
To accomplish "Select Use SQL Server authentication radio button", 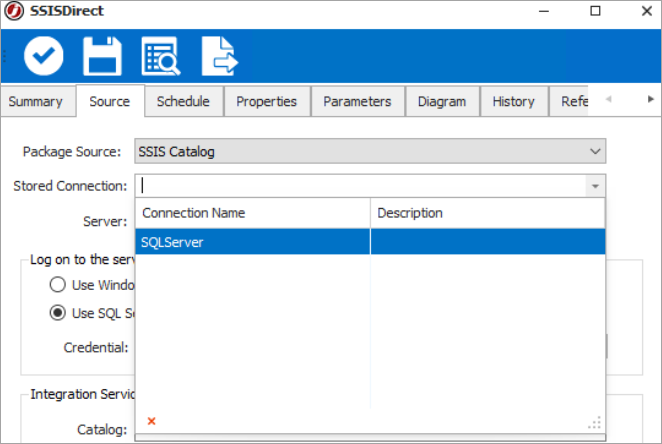I will pos(57,313).
